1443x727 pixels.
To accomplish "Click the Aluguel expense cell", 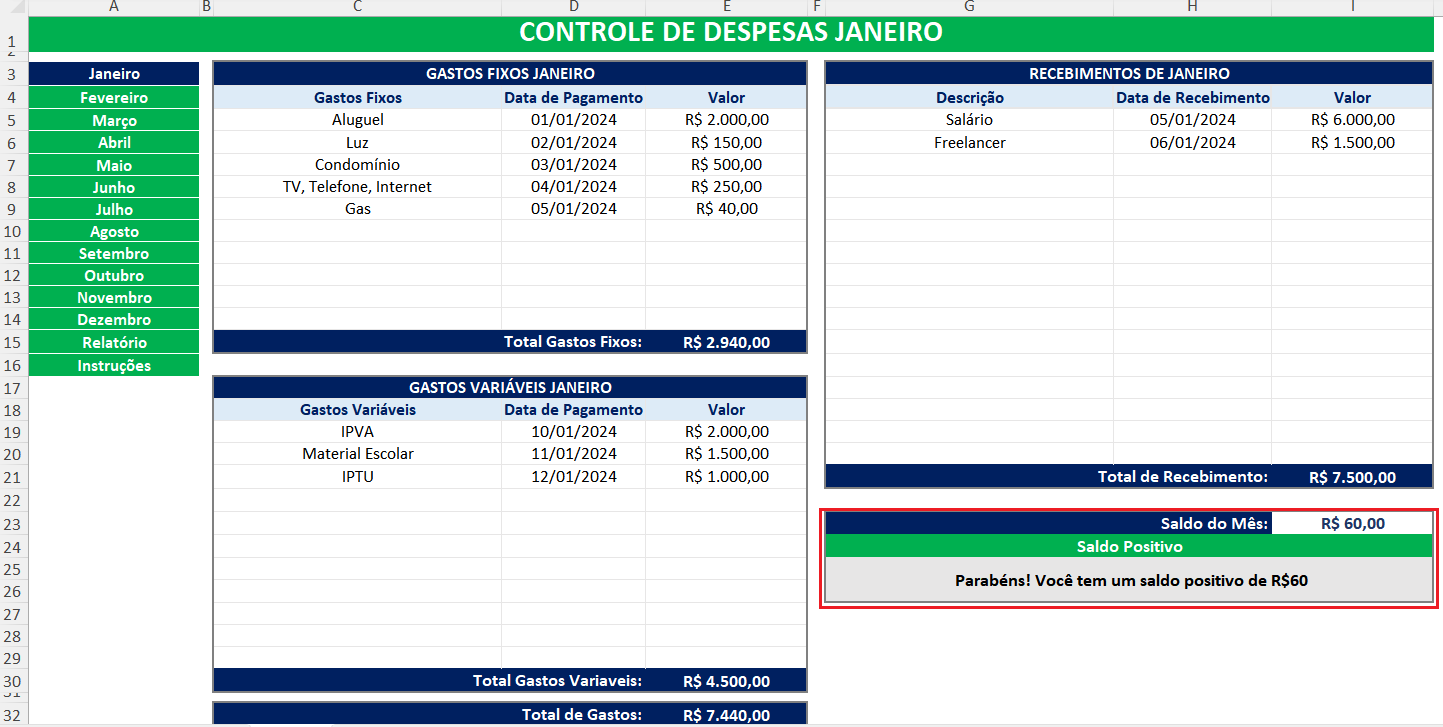I will click(x=357, y=119).
